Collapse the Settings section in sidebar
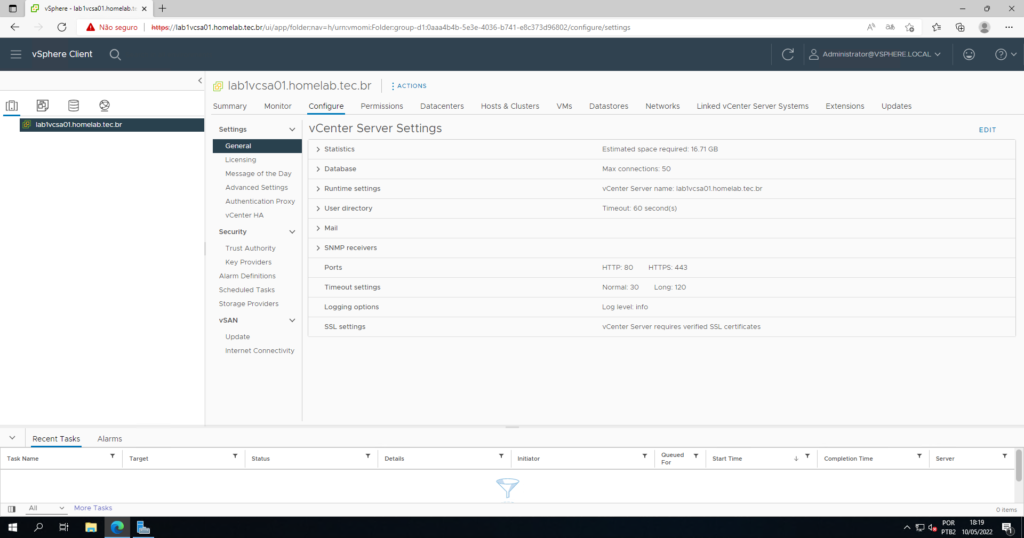 click(x=292, y=129)
